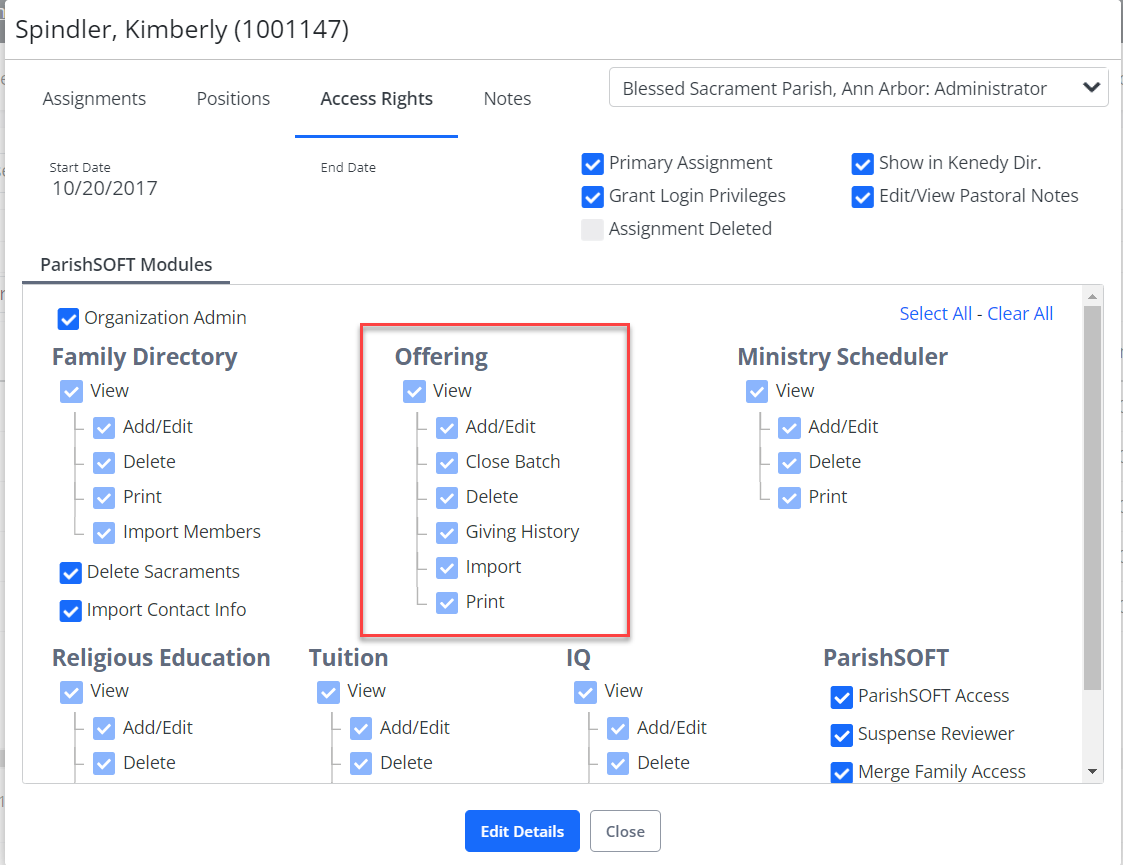This screenshot has height=865, width=1123.
Task: Click the Select All link
Action: click(x=935, y=314)
